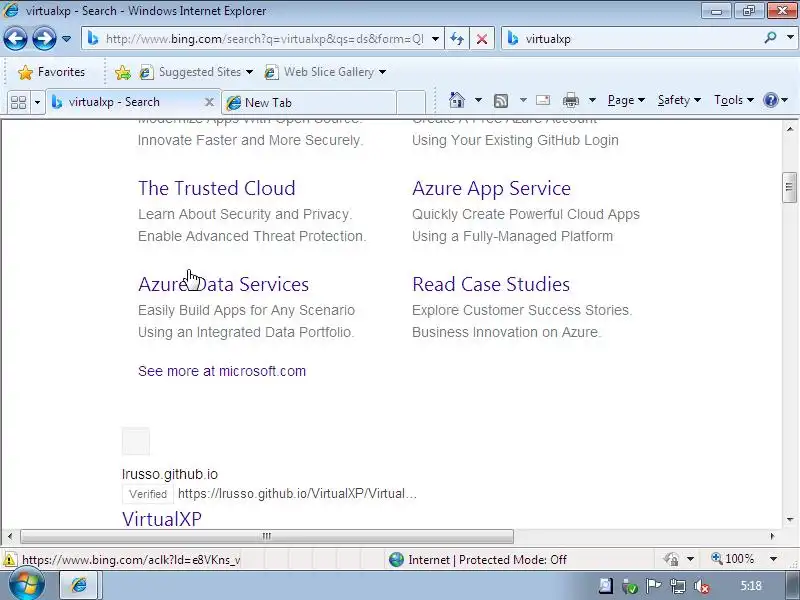800x600 pixels.
Task: Click the horizontal scrollbar left arrow
Action: 10,536
